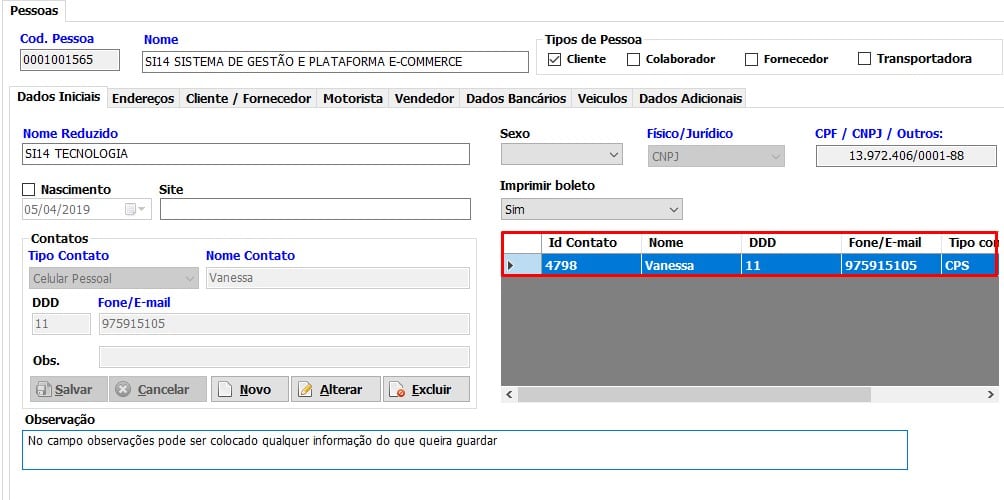Viewport: 1004px width, 500px height.
Task: Click the Salvar button with disk icon
Action: pyautogui.click(x=69, y=389)
